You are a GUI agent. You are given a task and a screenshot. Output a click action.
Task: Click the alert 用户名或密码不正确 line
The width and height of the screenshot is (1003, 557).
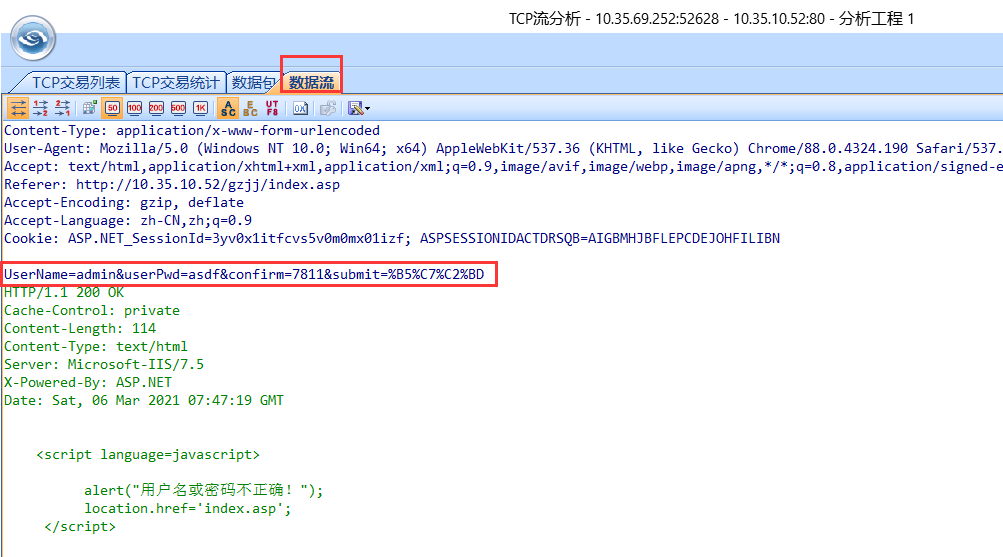coord(204,490)
